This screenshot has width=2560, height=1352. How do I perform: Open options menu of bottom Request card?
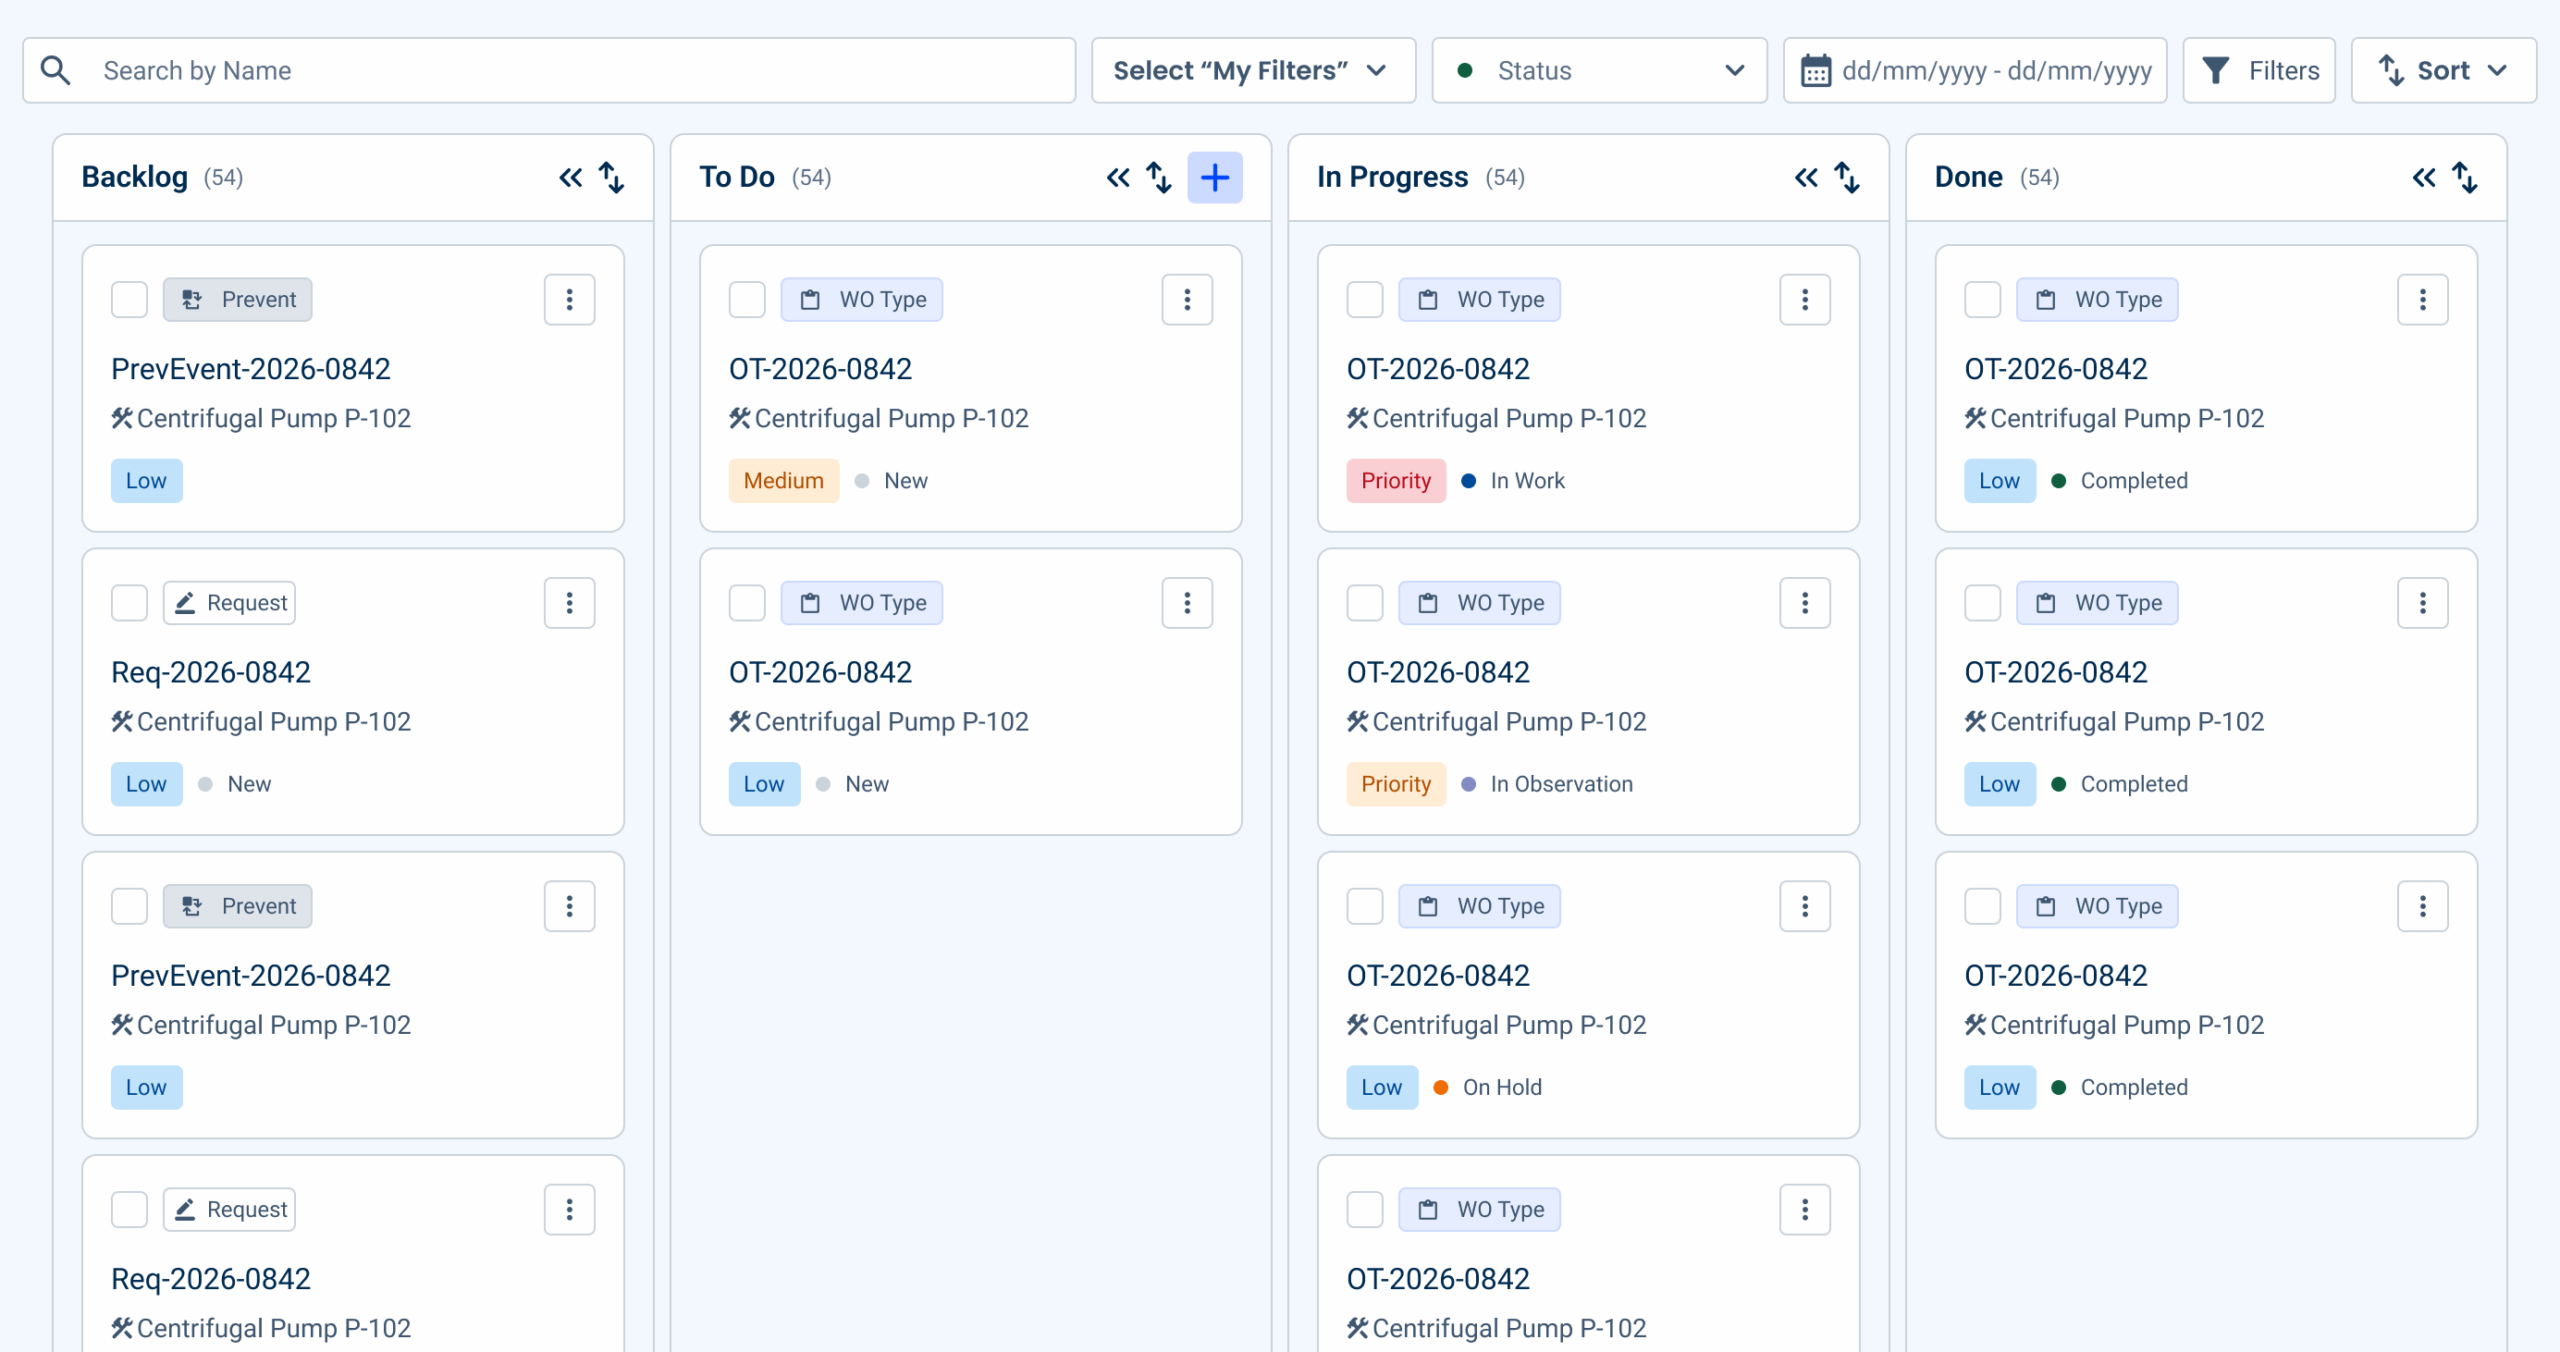click(x=570, y=1210)
